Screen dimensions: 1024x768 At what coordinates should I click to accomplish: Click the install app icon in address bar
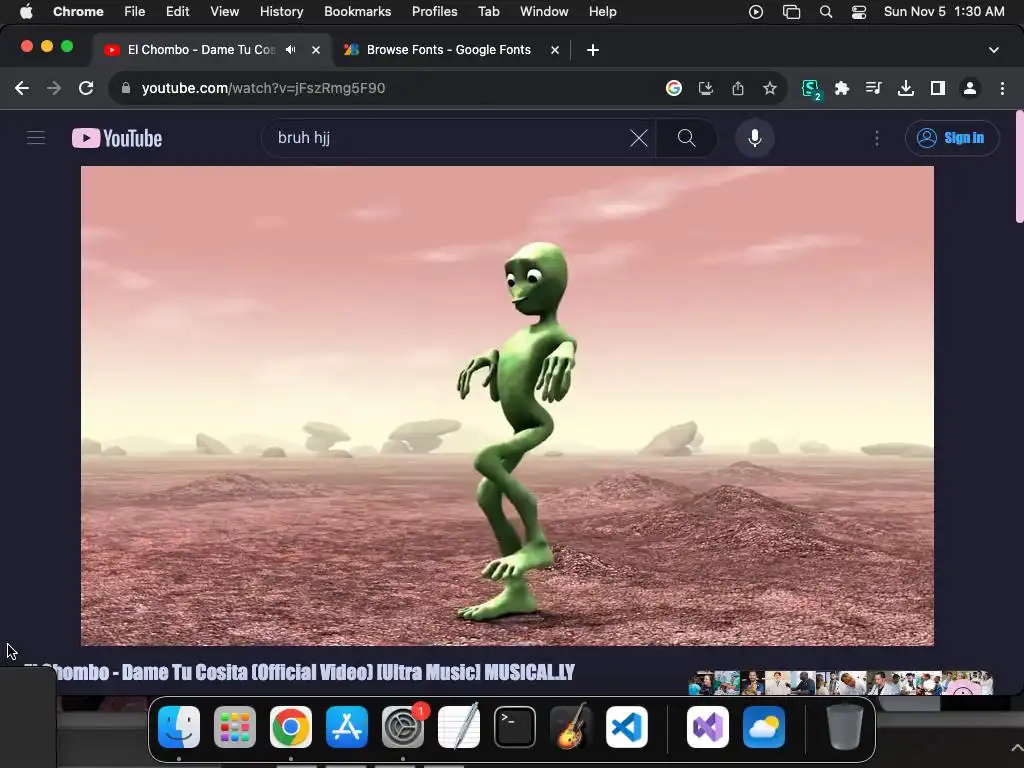(706, 88)
